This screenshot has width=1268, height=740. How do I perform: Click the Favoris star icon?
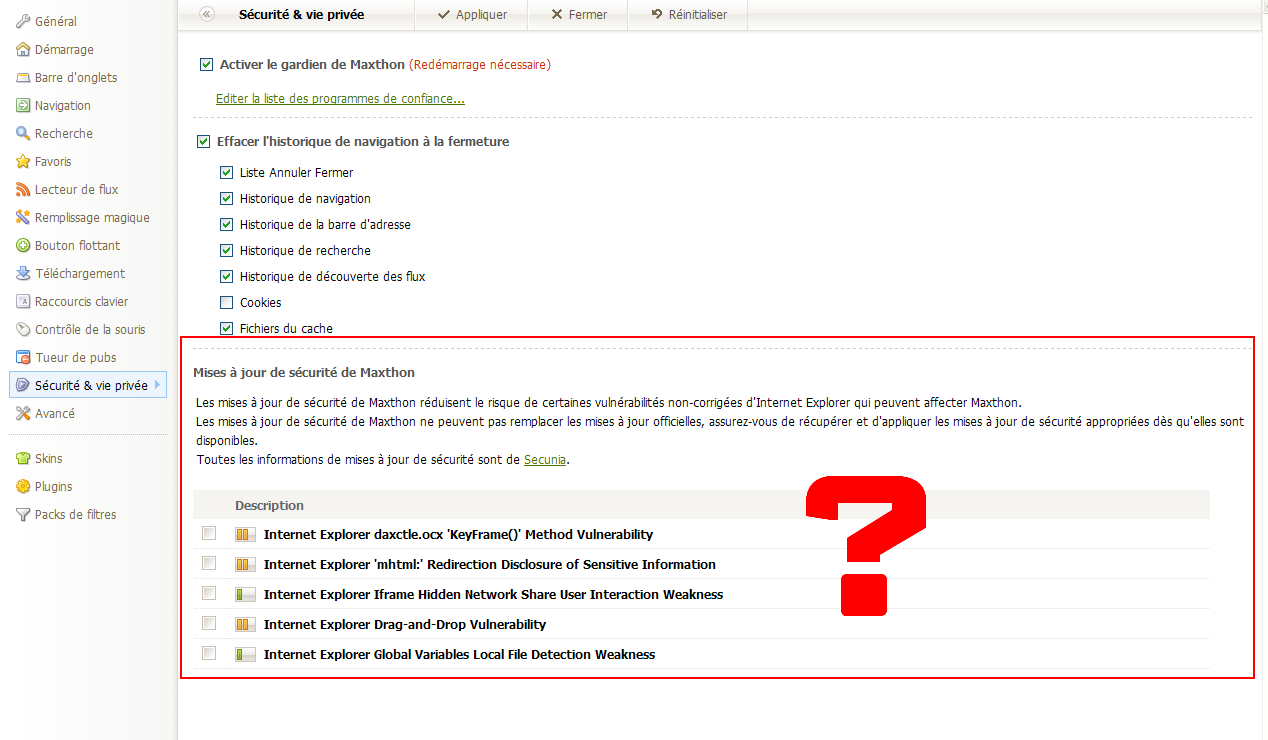tap(23, 162)
